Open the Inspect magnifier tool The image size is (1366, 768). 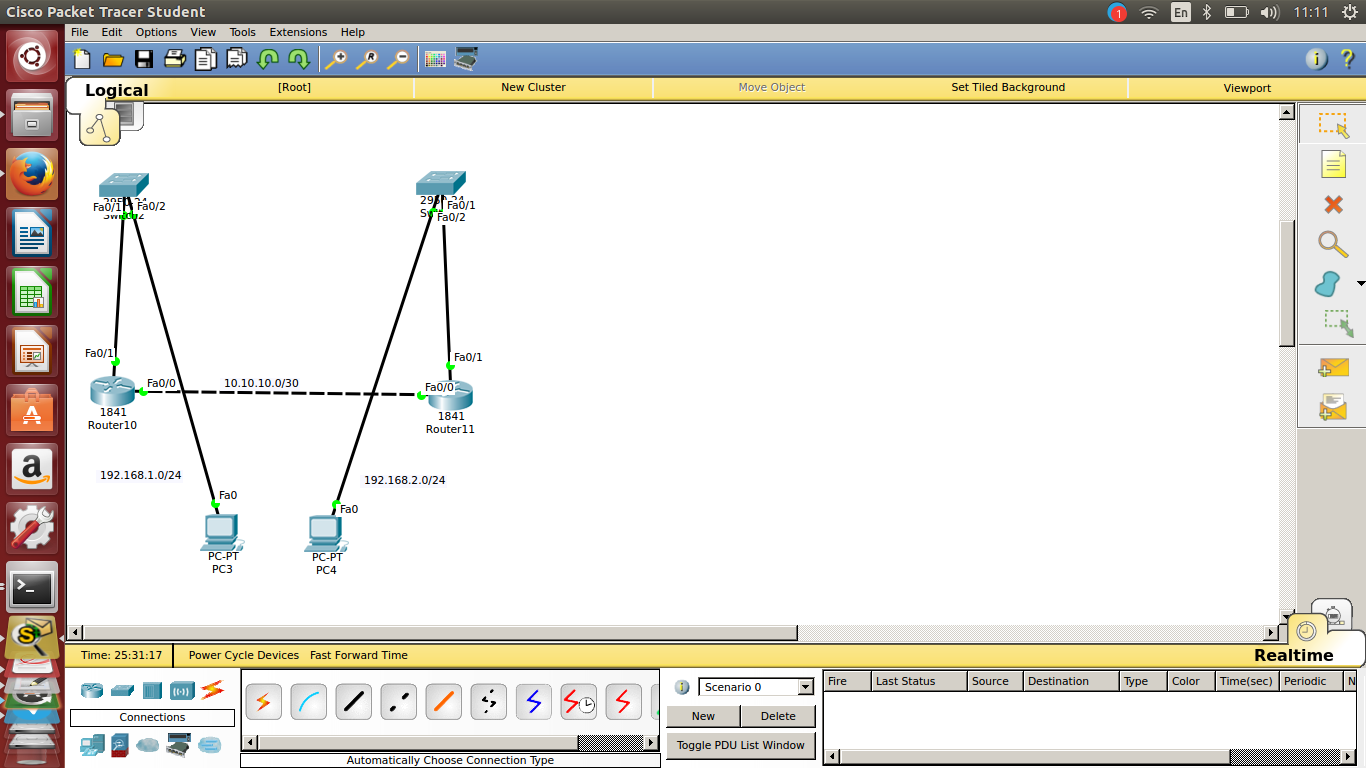1334,244
